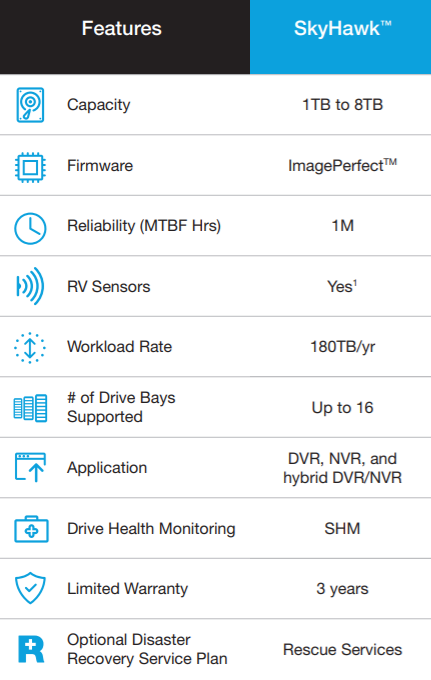This screenshot has width=431, height=680.
Task: Select the Reliability clock icon
Action: [x=30, y=228]
